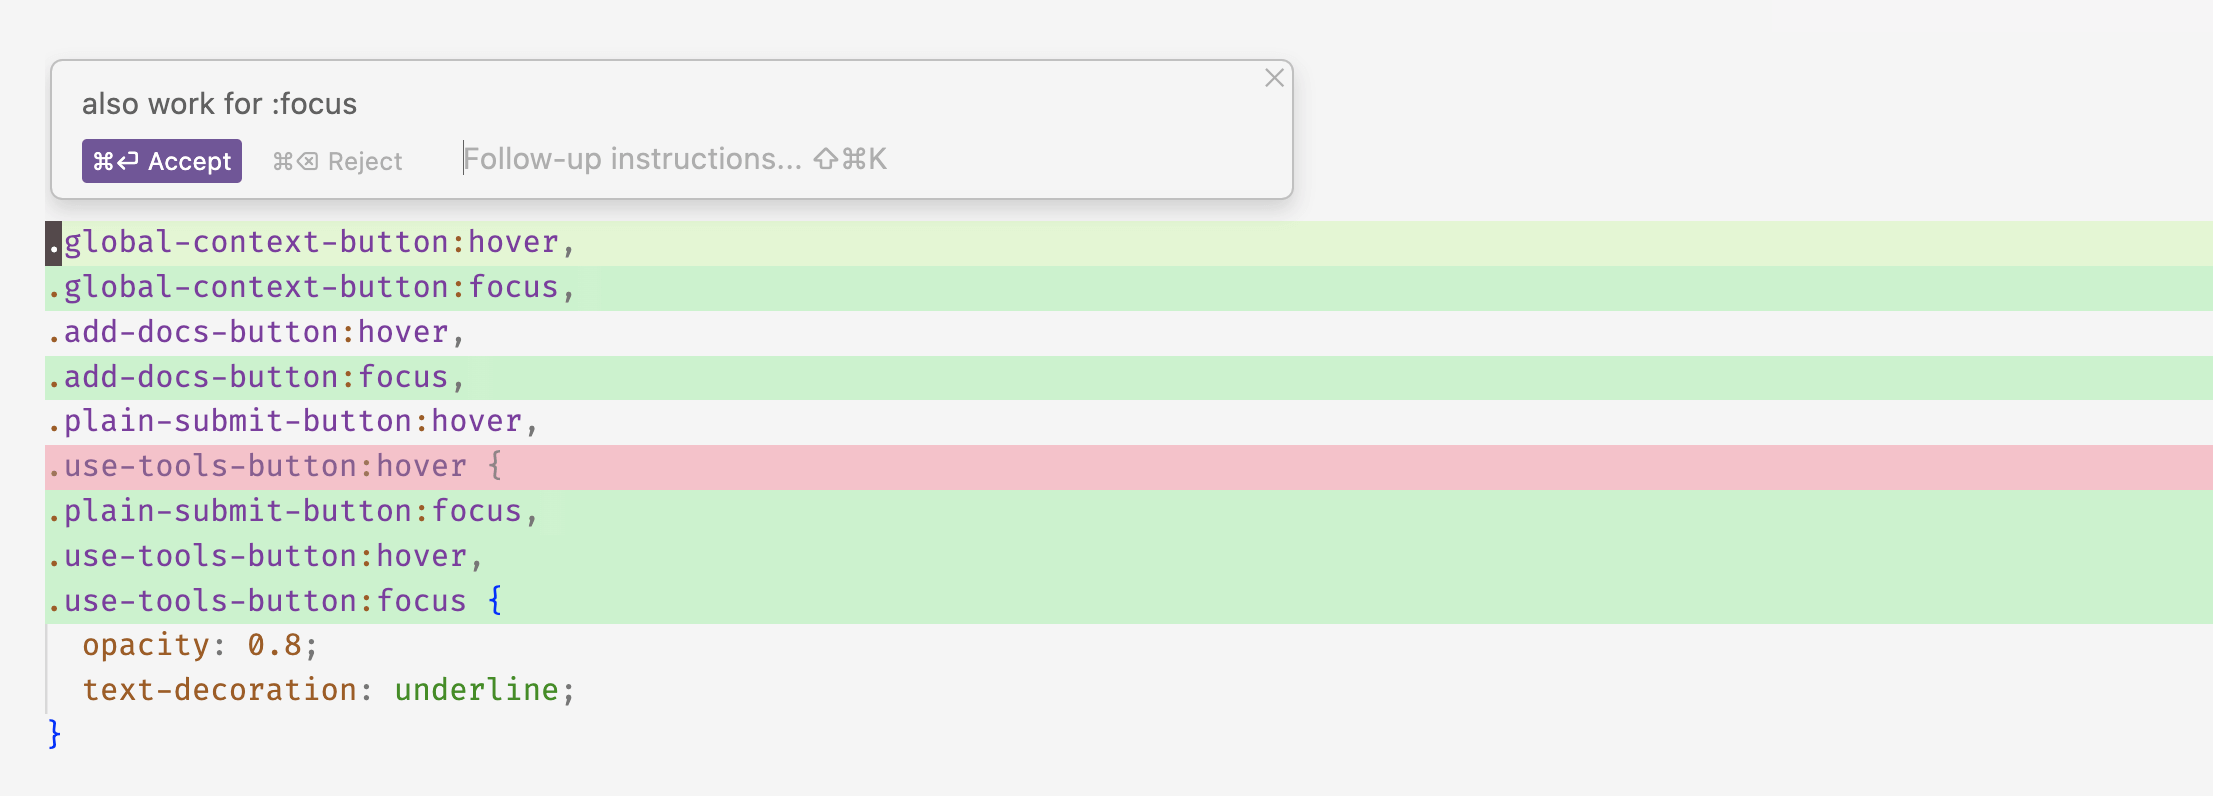Click the "also work for :focus" prompt text

(219, 104)
